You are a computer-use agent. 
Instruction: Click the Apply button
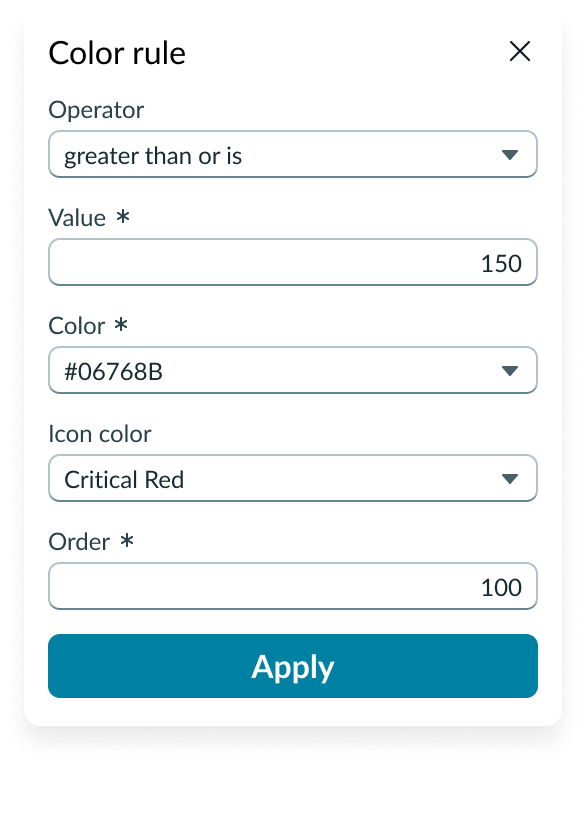tap(292, 666)
